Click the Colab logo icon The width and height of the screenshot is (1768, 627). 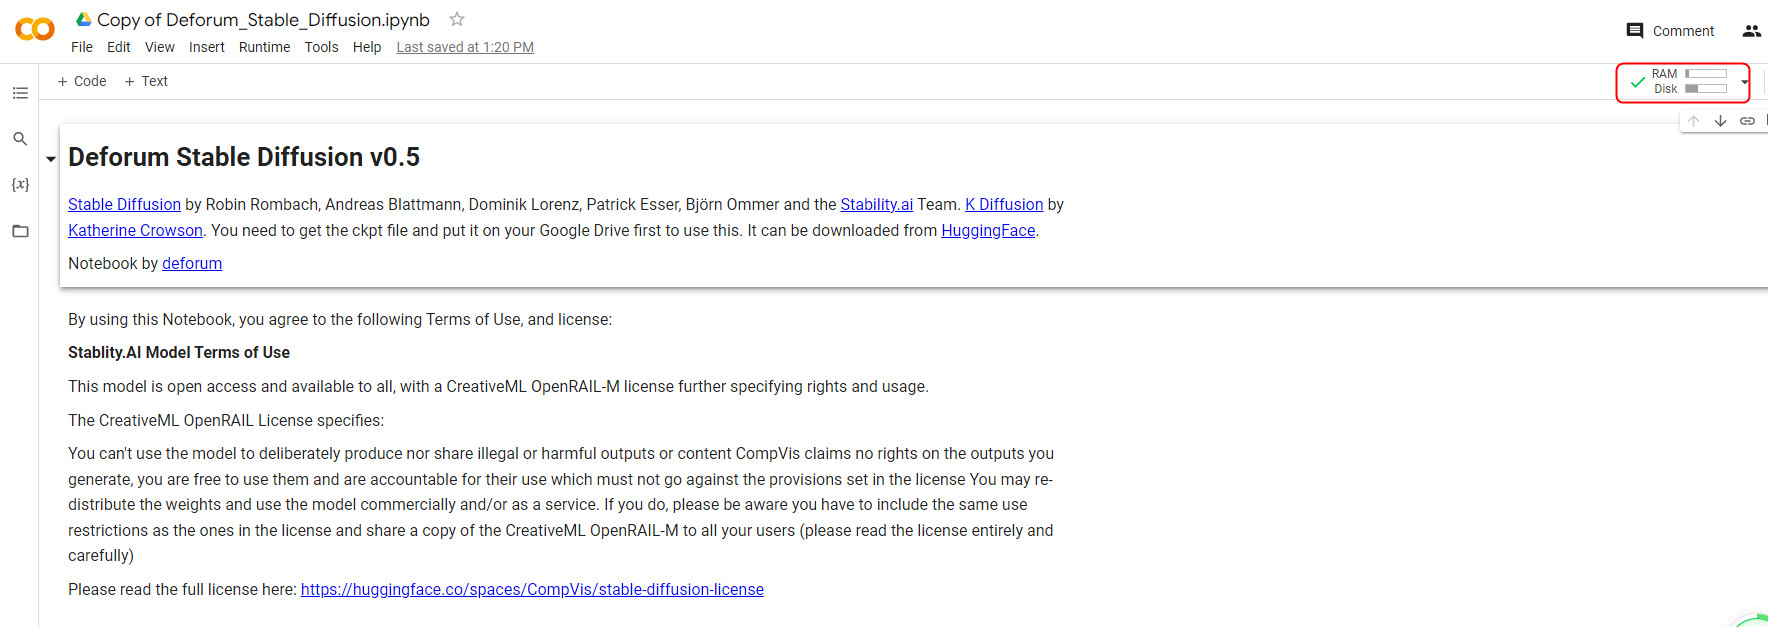tap(35, 30)
